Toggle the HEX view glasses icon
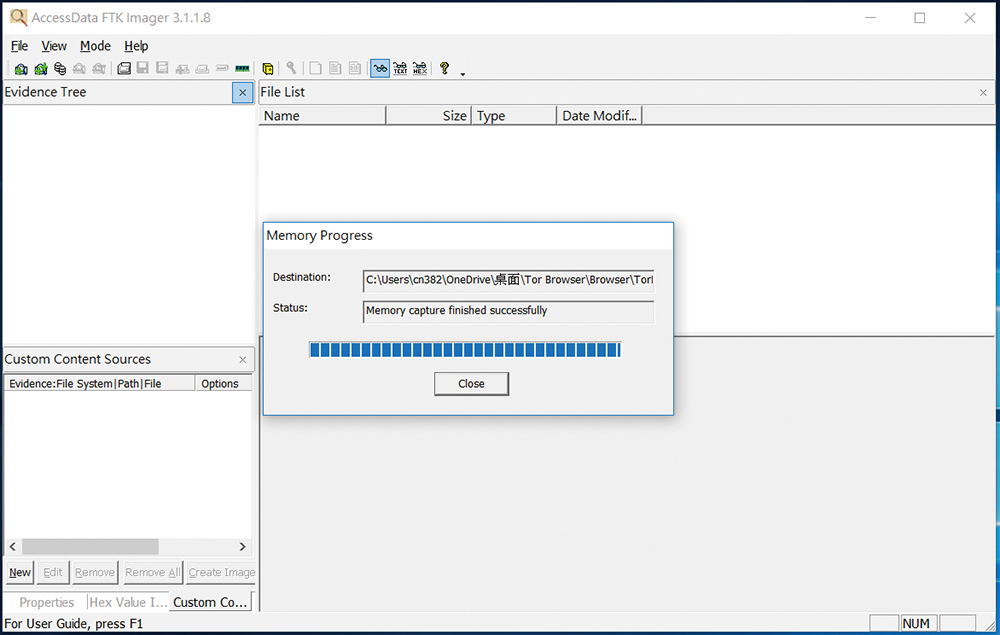Image resolution: width=1000 pixels, height=635 pixels. pyautogui.click(x=420, y=68)
